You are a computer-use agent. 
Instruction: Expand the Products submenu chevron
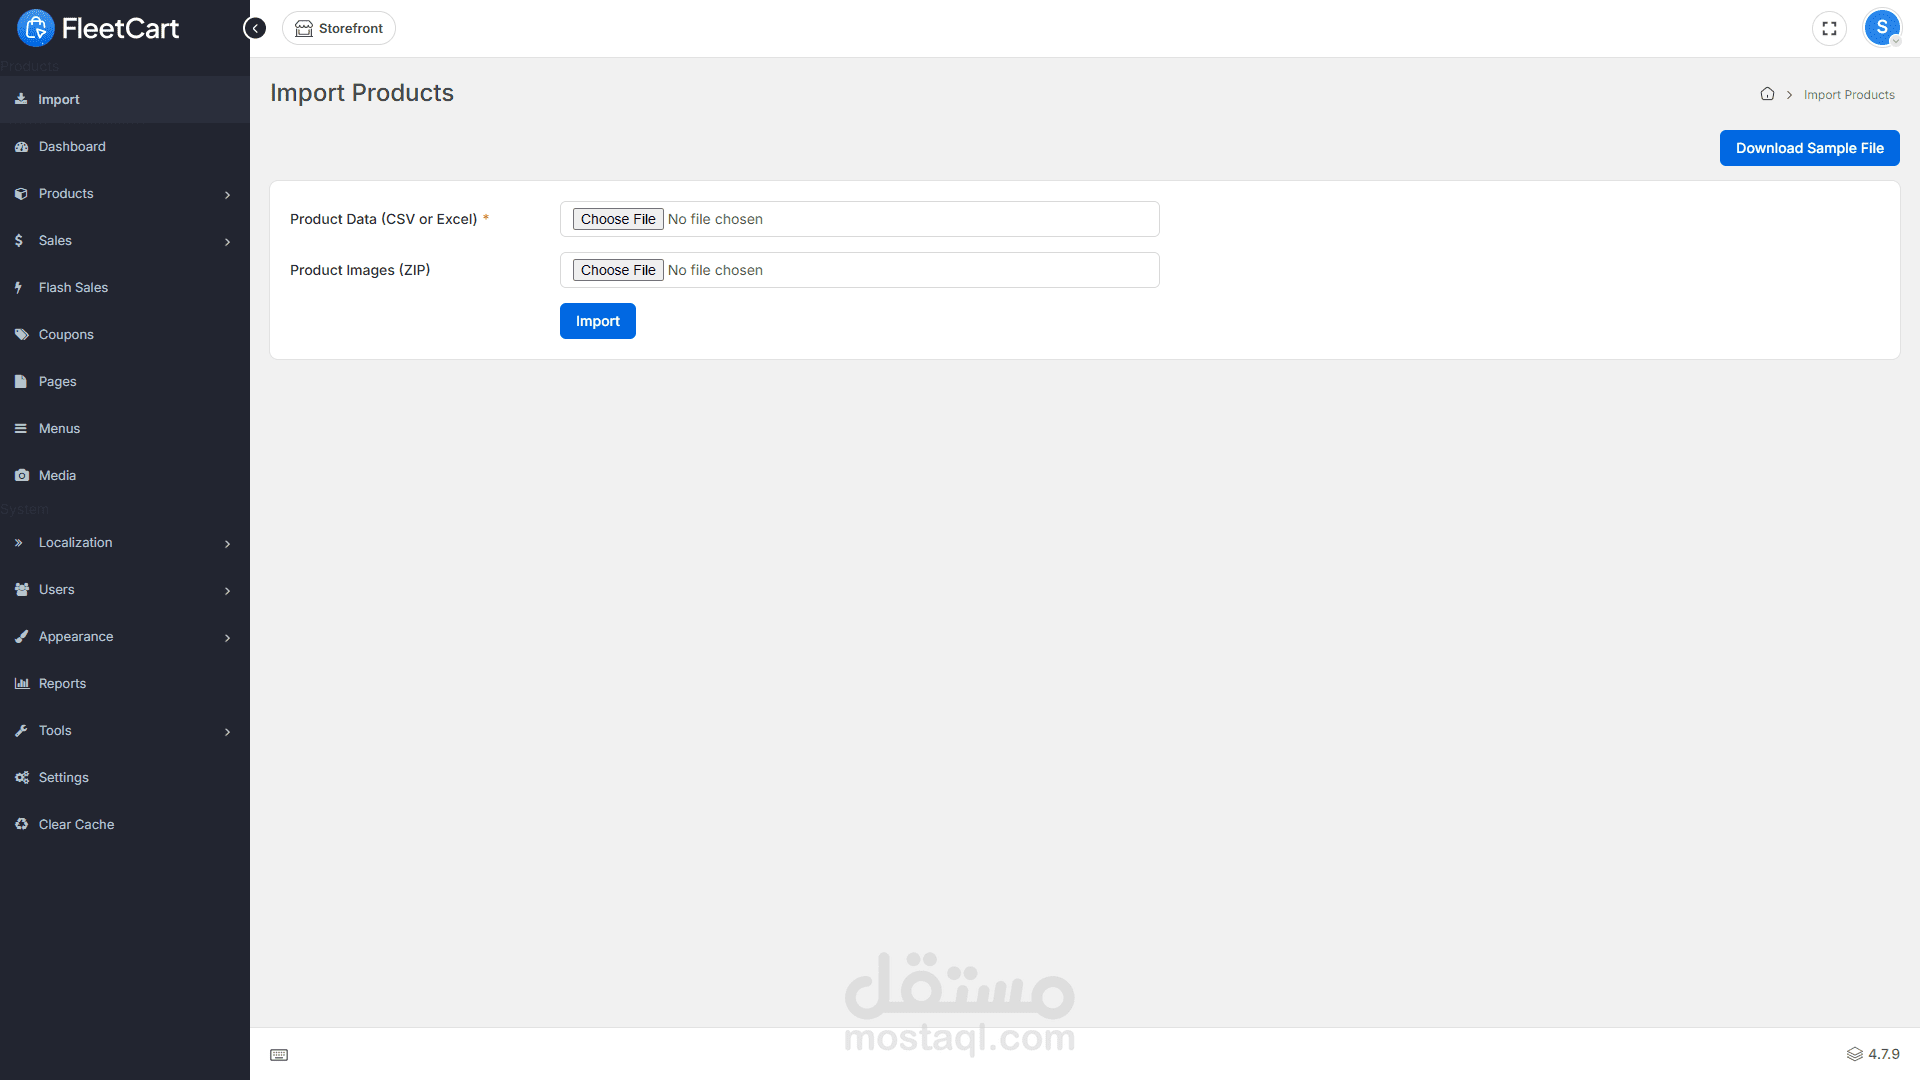pyautogui.click(x=227, y=194)
